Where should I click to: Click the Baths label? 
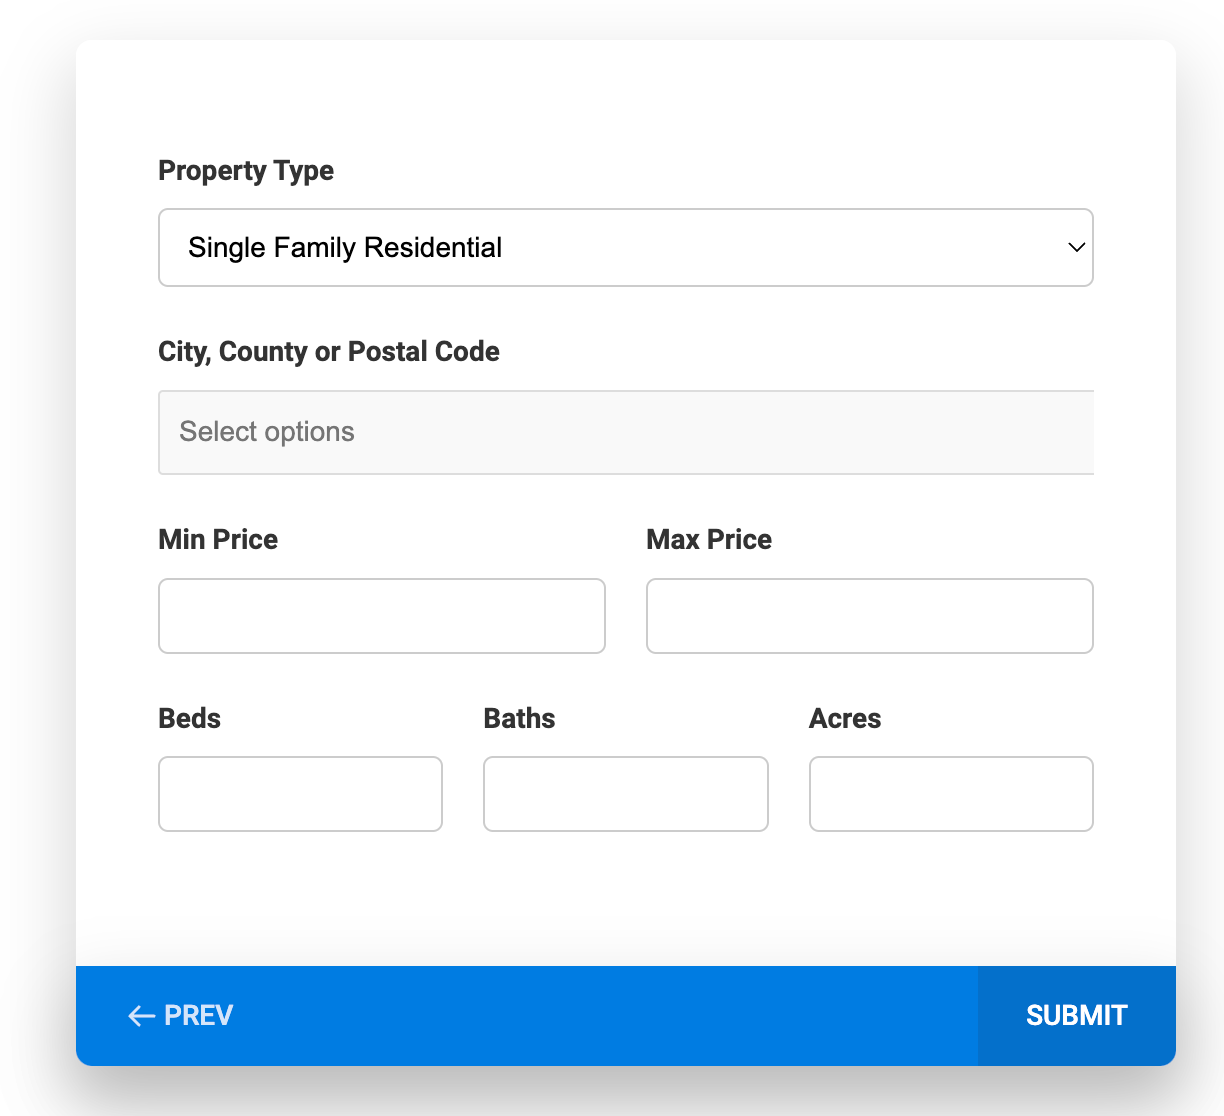pos(519,719)
